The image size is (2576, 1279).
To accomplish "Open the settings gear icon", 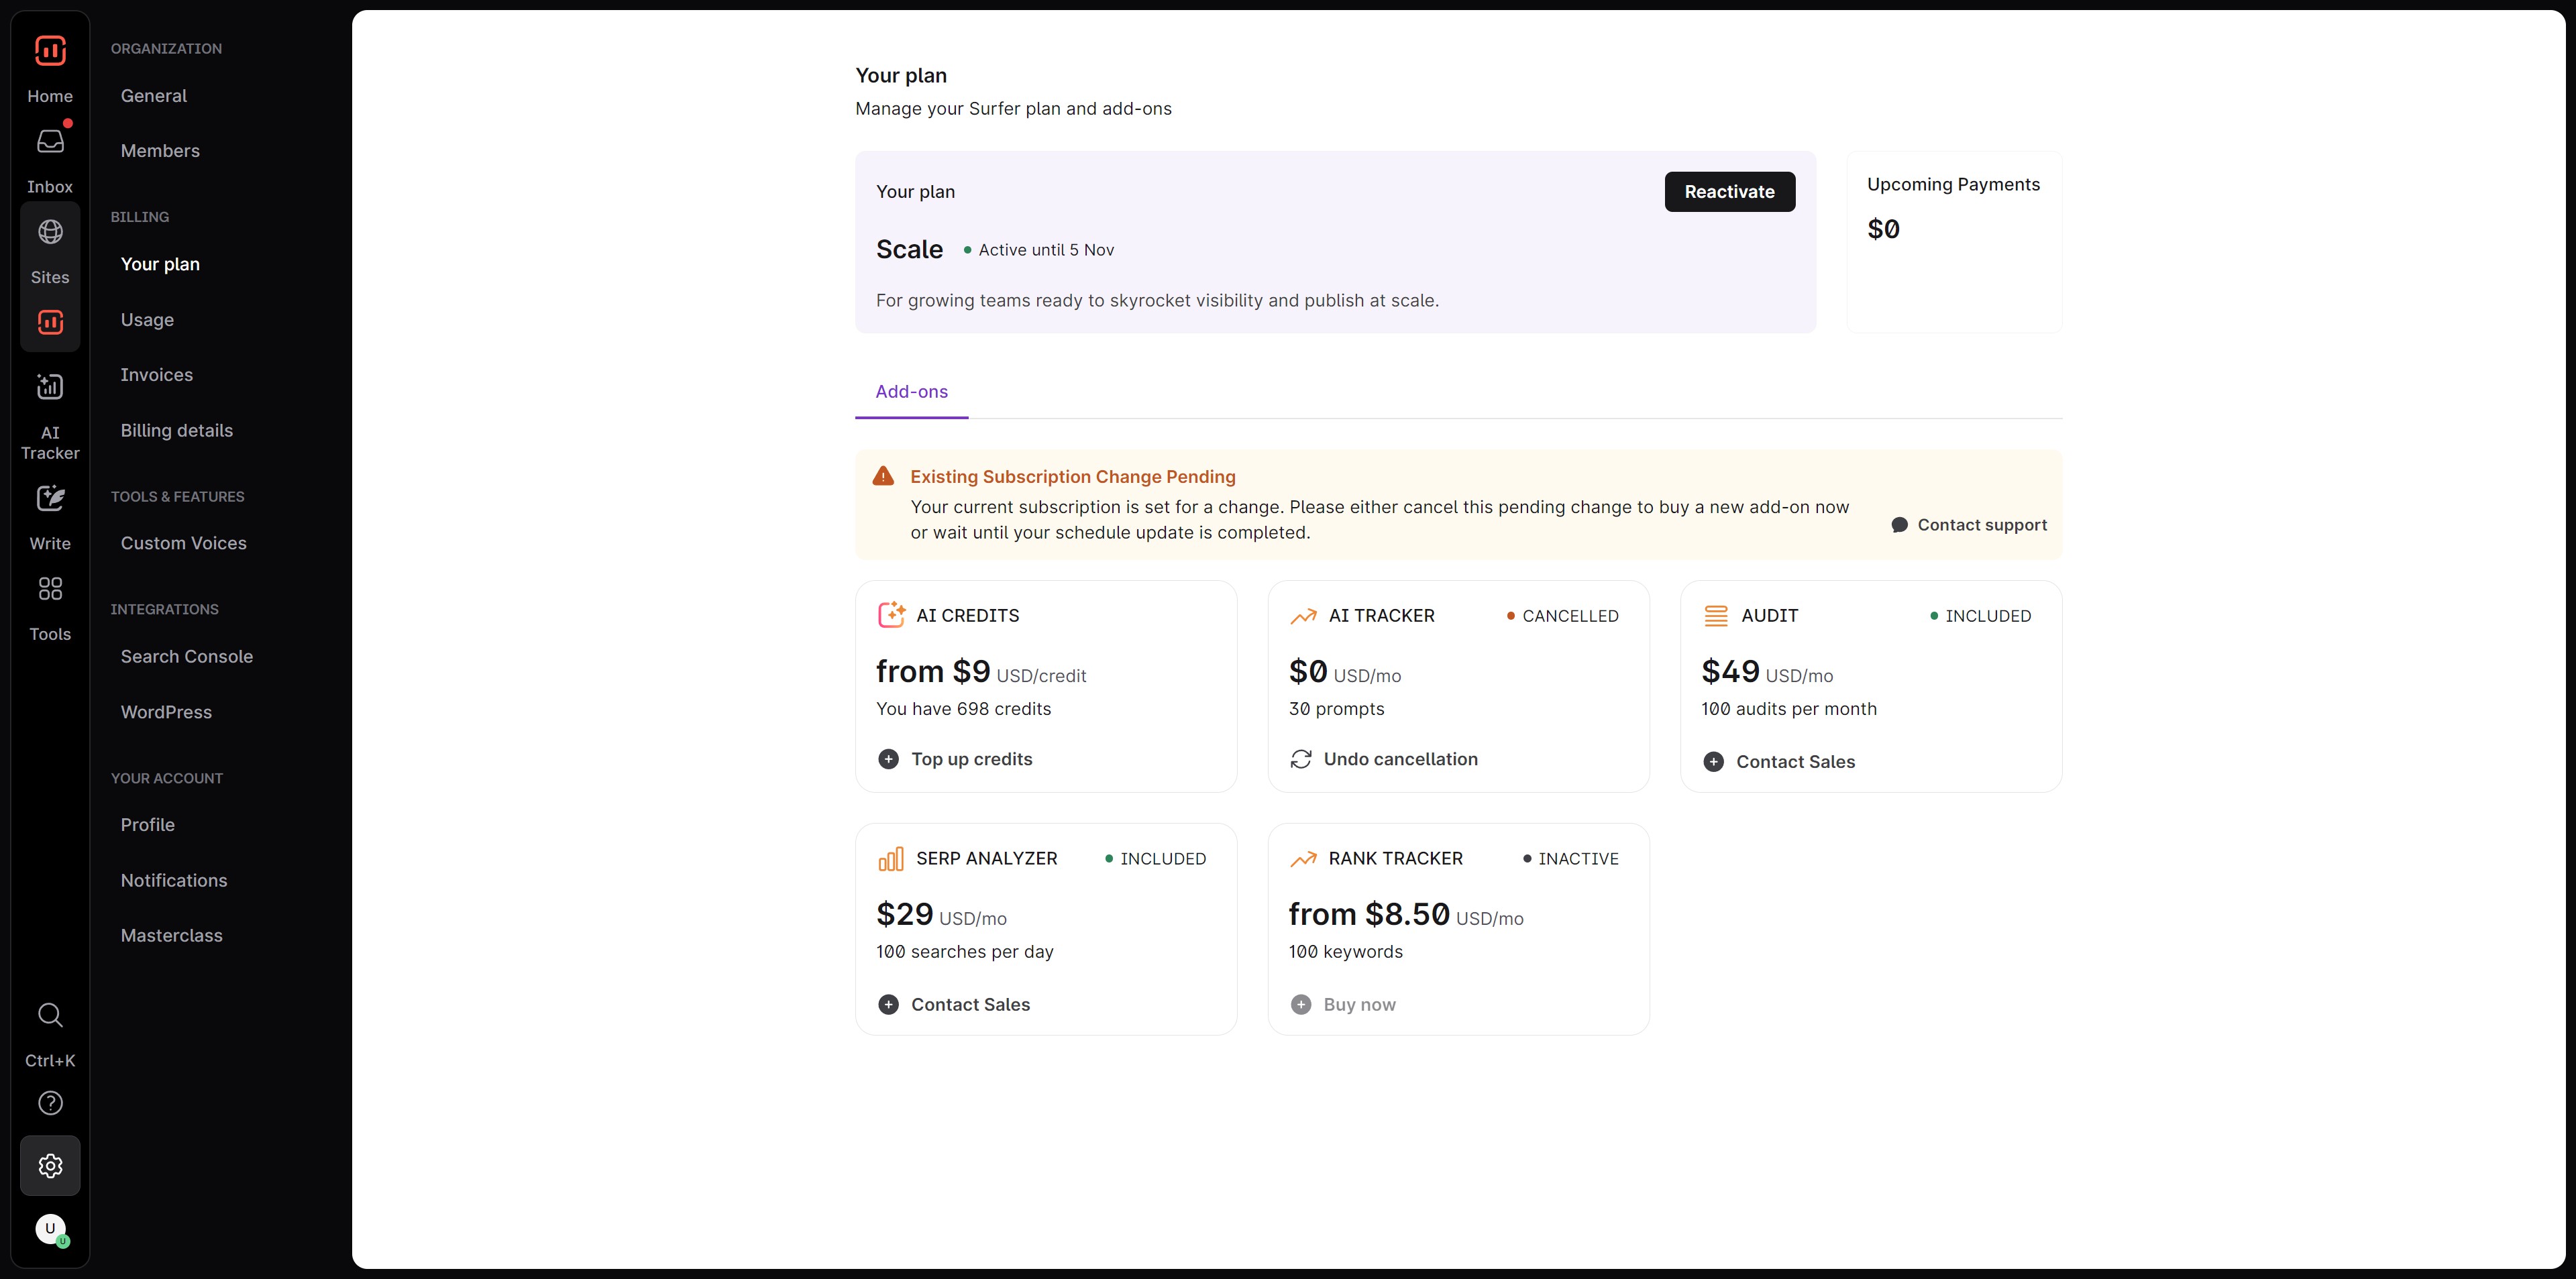I will click(x=50, y=1165).
